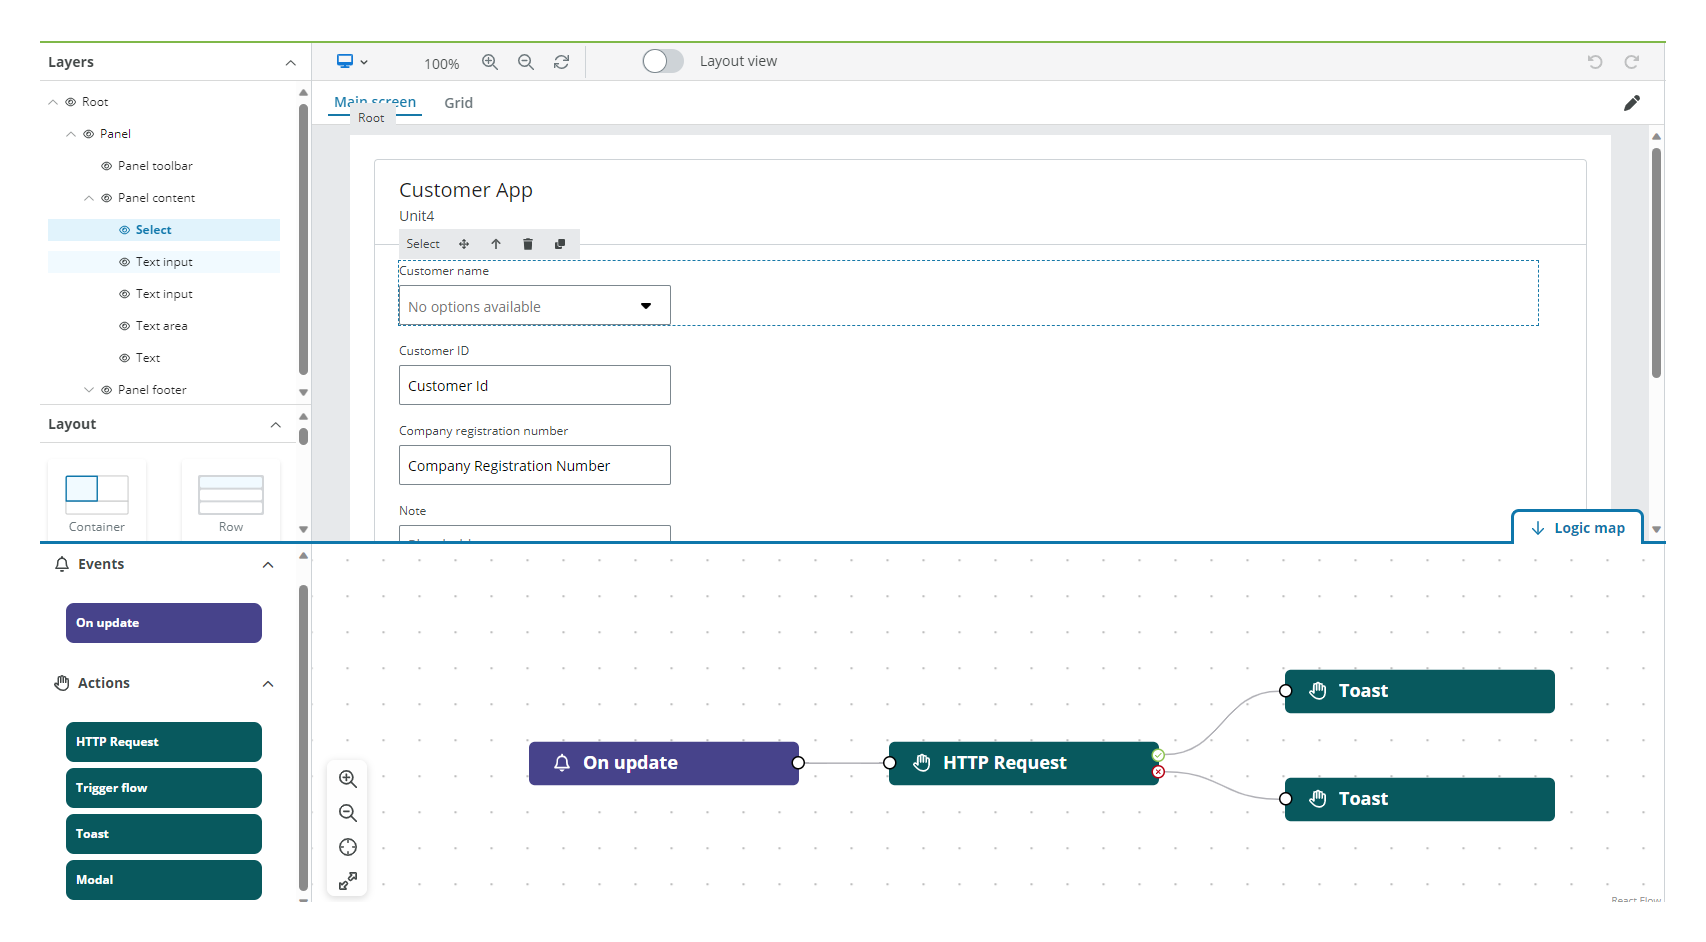Click the Logic map tab button

tap(1577, 528)
